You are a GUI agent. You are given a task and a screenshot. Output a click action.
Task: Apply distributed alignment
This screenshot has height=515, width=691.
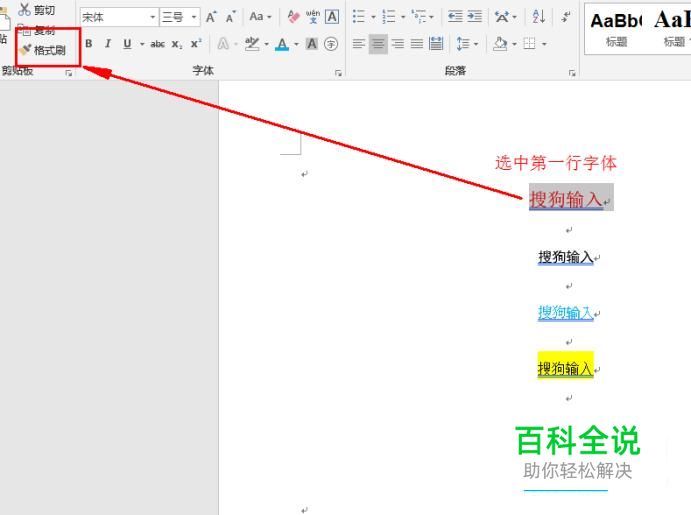coord(436,44)
